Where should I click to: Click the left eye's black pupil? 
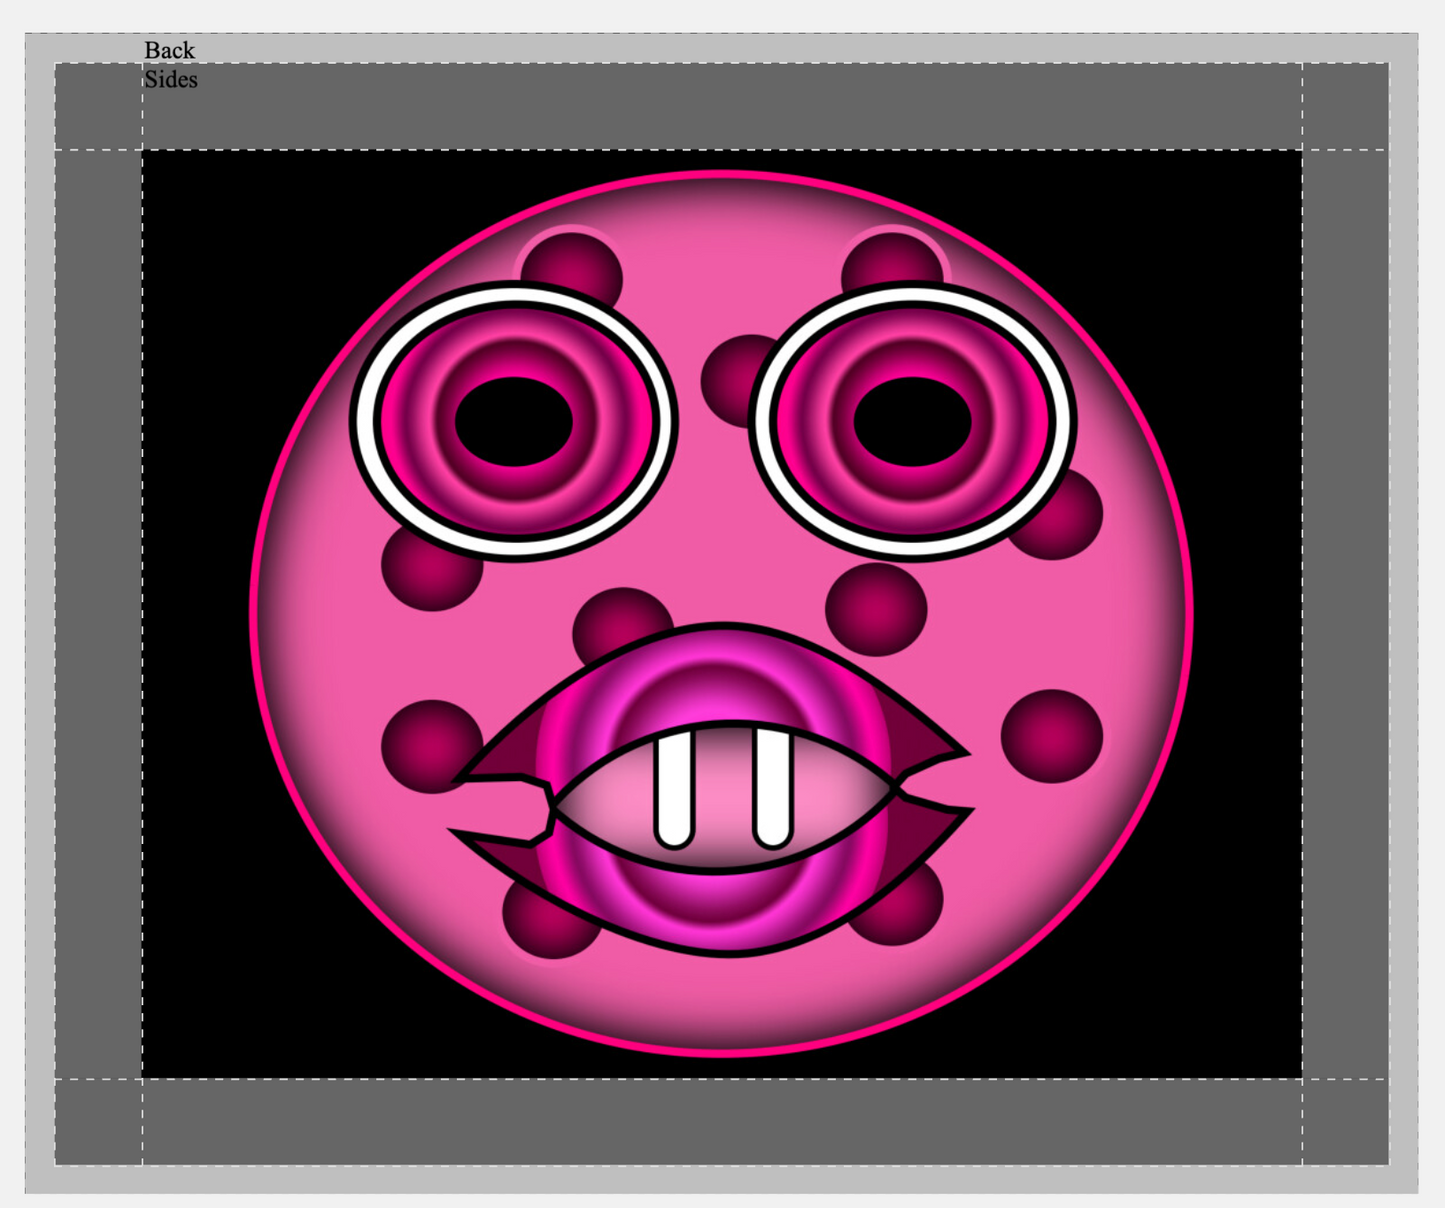click(514, 422)
